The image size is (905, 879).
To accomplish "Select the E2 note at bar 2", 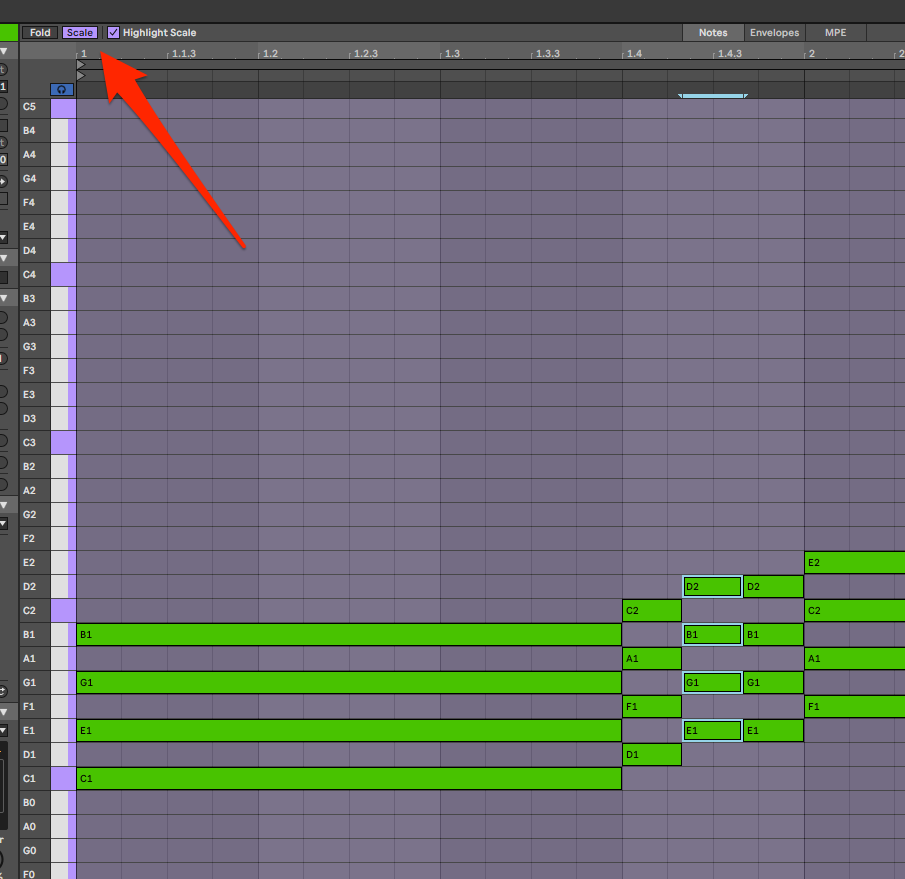I will click(854, 562).
